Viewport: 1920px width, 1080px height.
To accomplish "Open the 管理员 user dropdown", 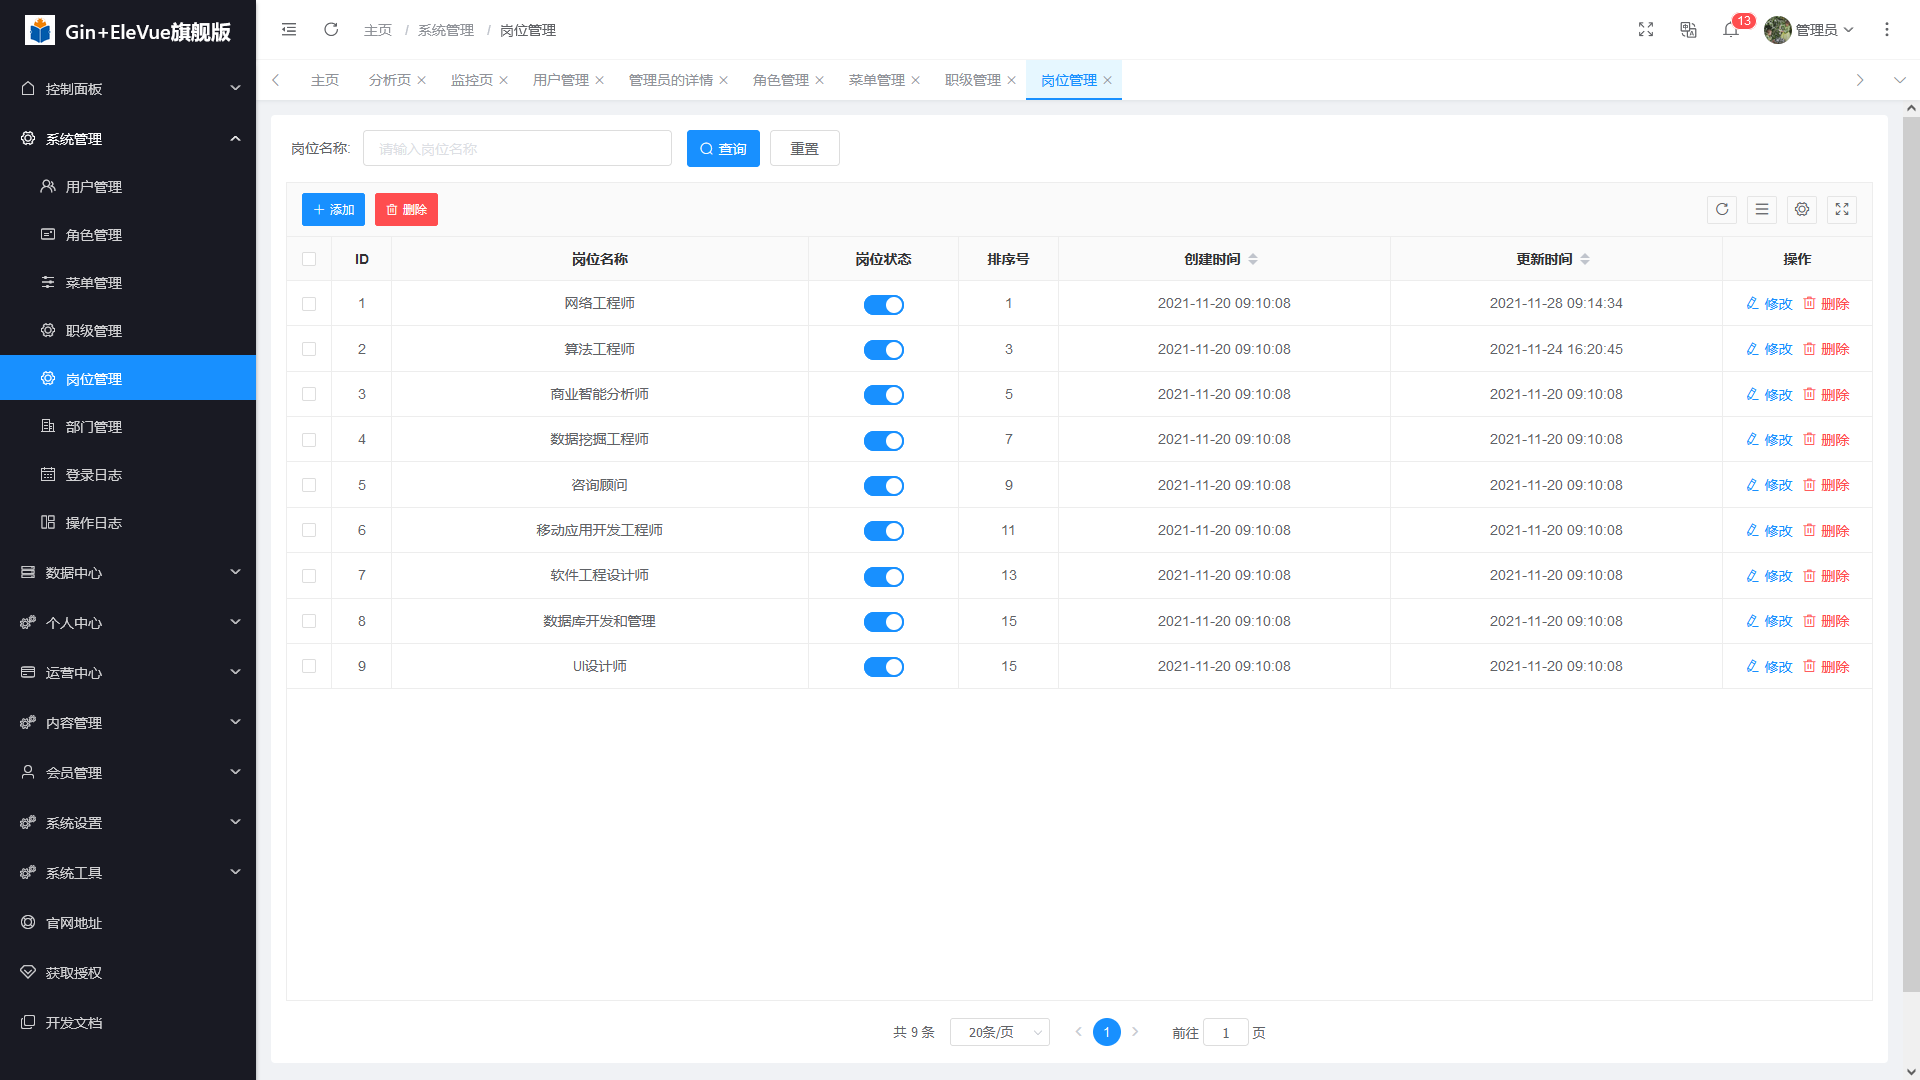I will 1812,30.
